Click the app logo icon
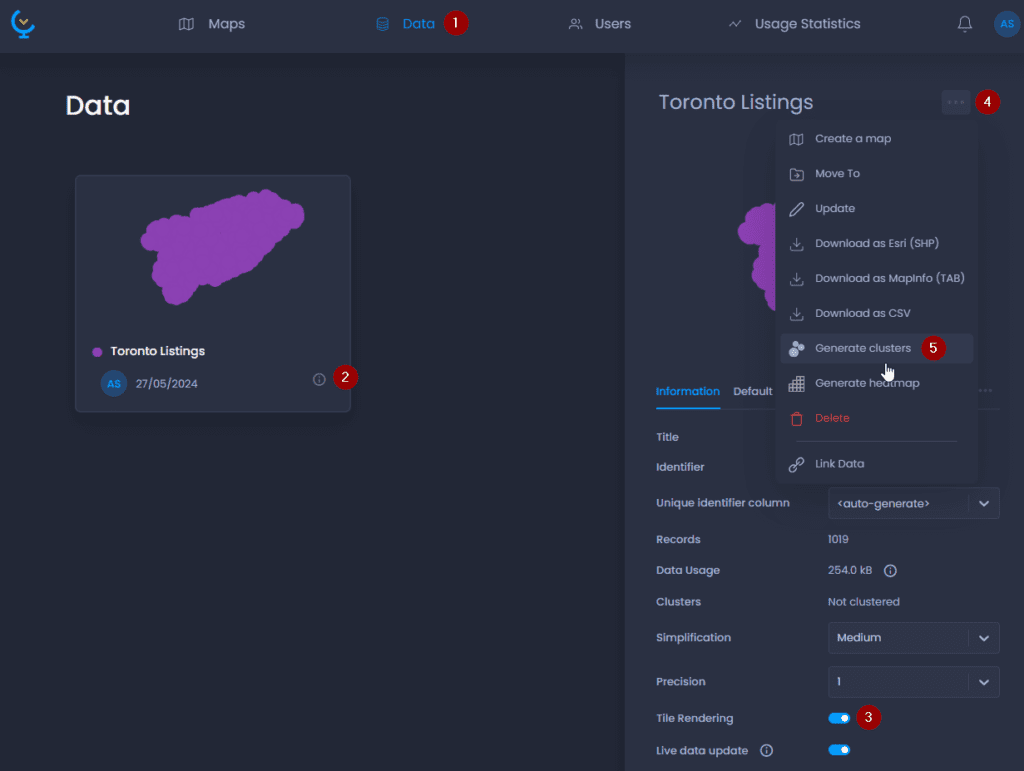Viewport: 1024px width, 771px height. (x=23, y=24)
